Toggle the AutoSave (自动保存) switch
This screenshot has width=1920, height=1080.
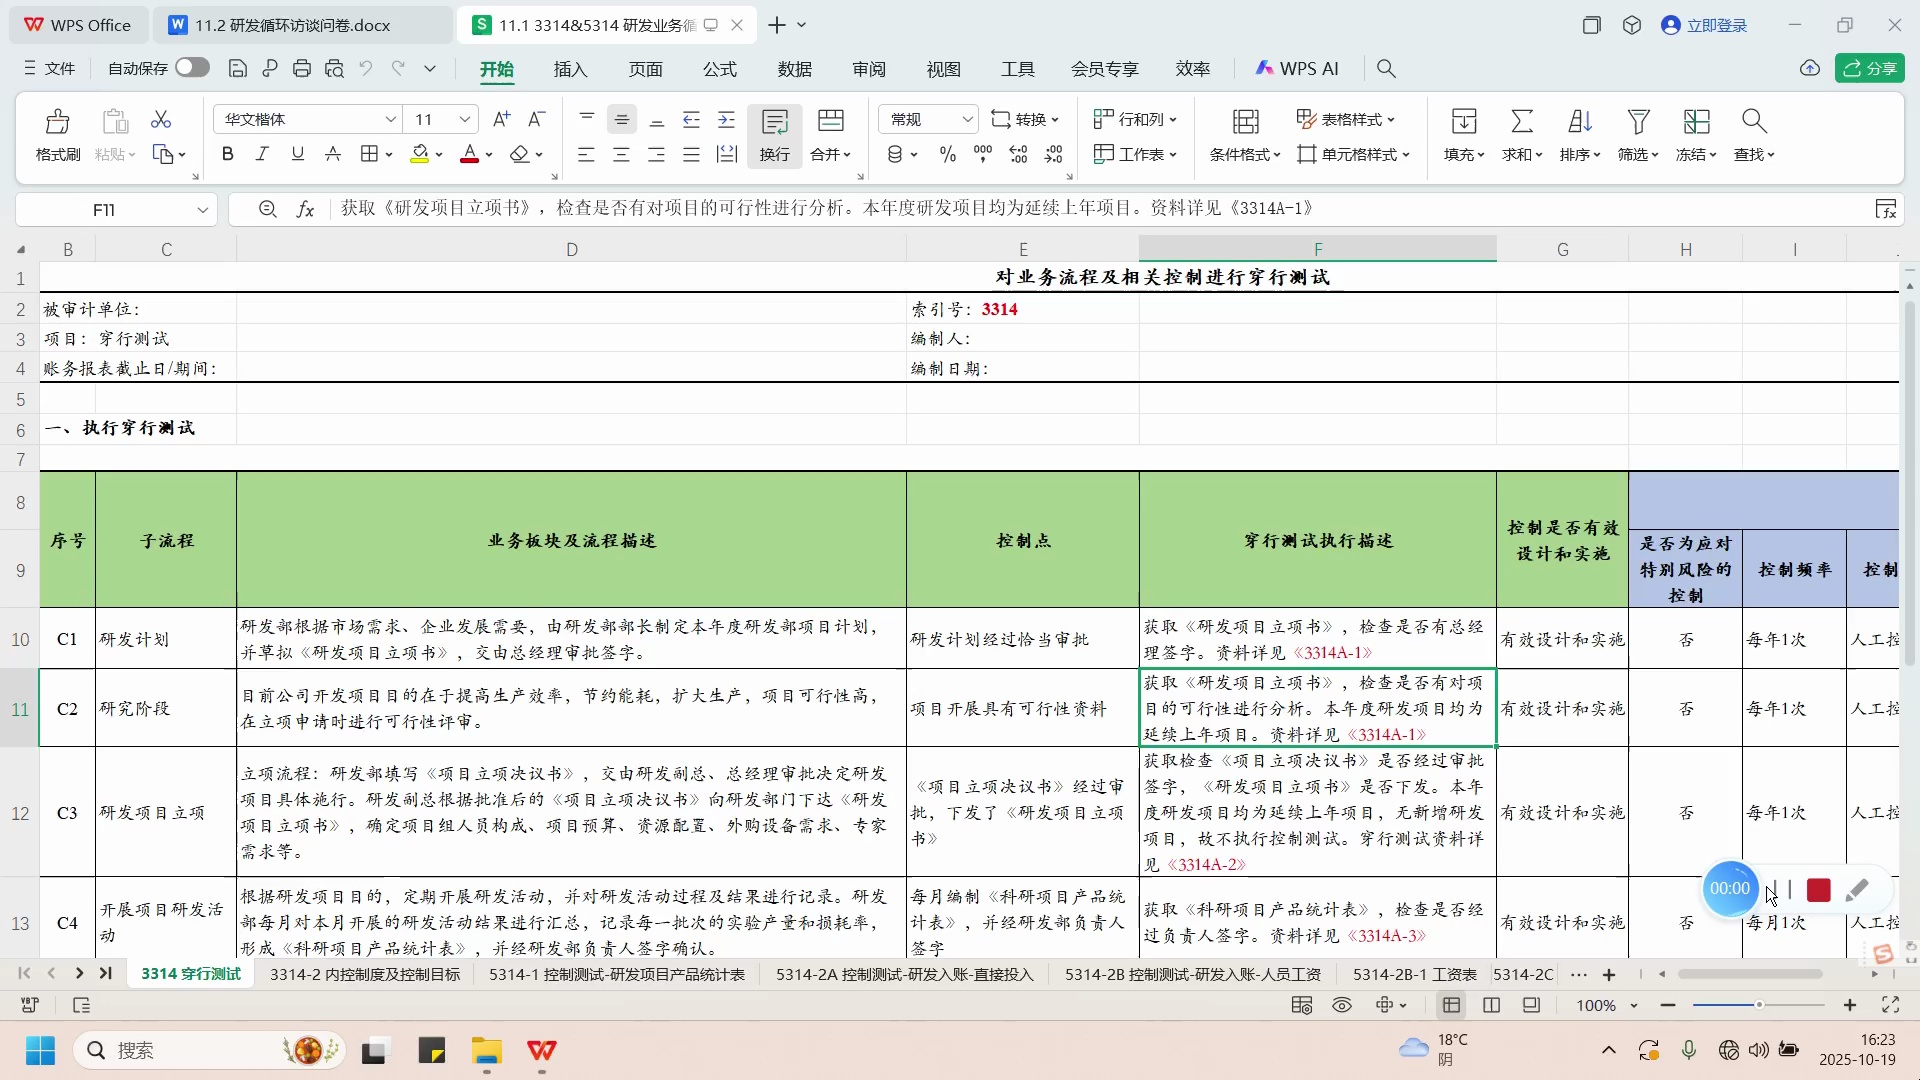192,67
